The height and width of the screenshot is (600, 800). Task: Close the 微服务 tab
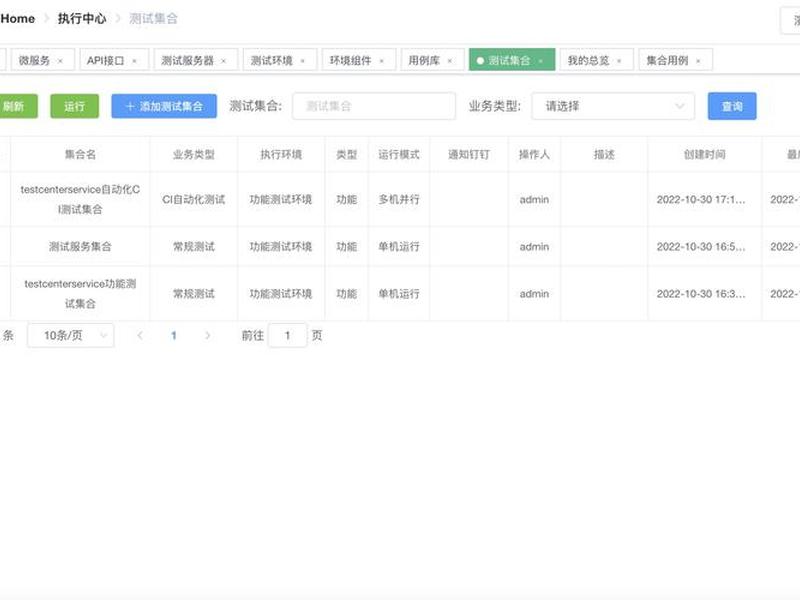[x=60, y=61]
